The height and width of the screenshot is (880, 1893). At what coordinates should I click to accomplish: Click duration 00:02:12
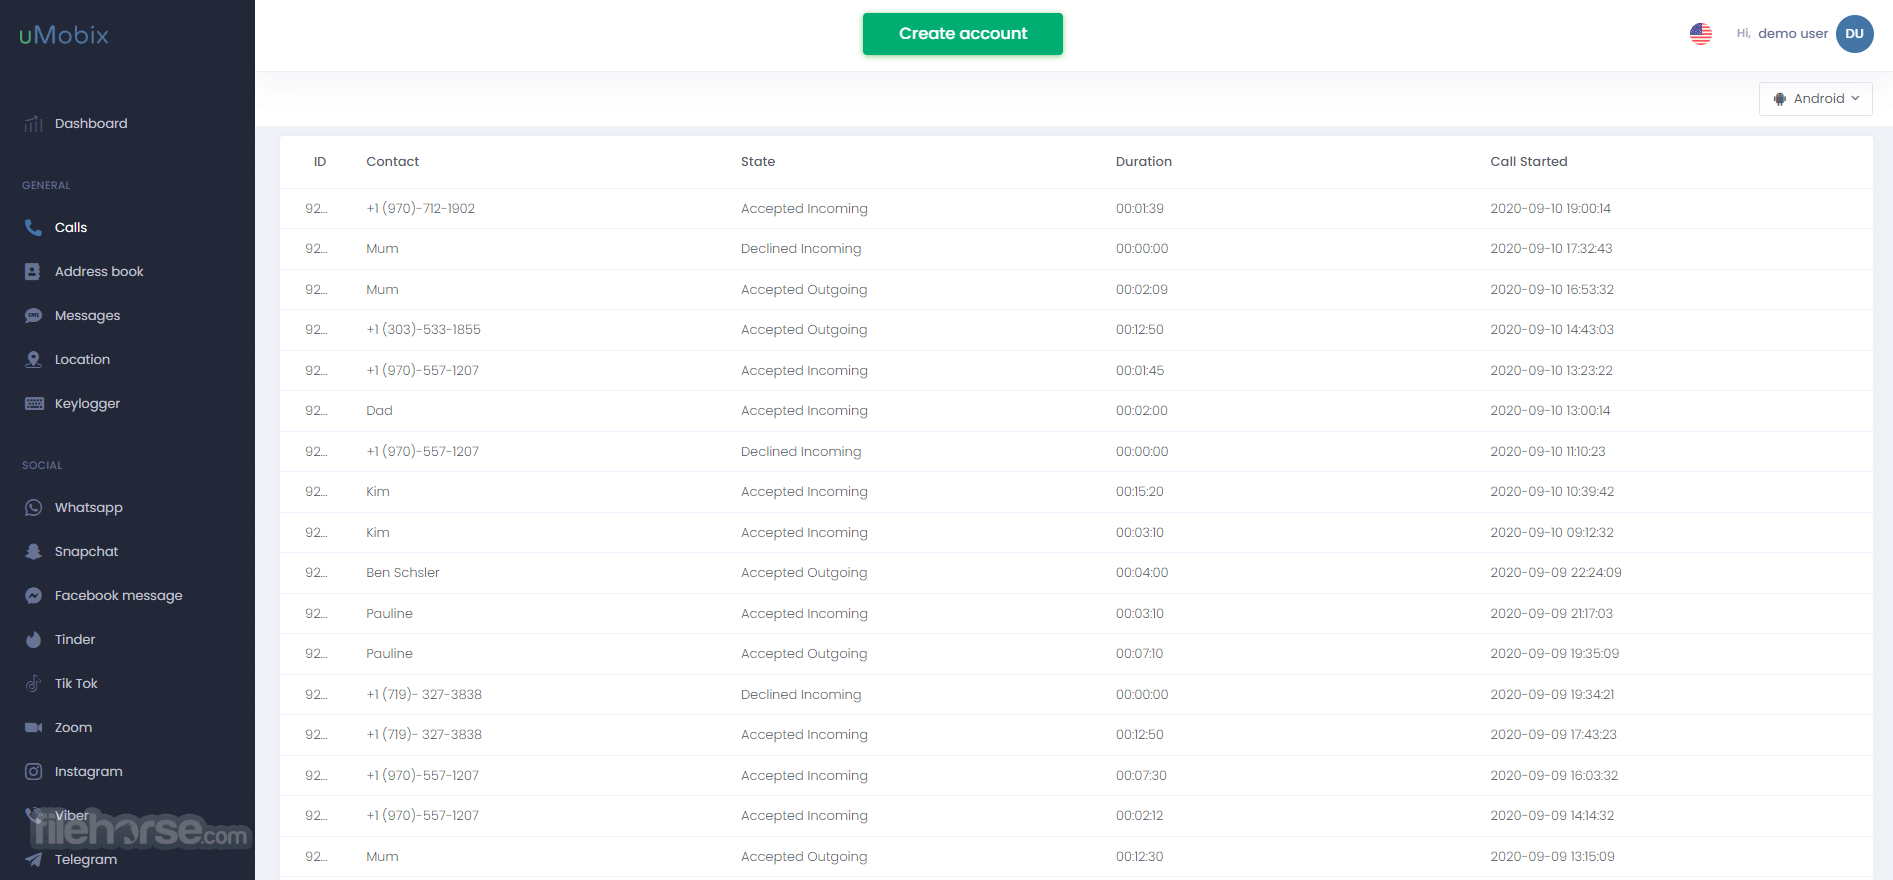point(1139,815)
